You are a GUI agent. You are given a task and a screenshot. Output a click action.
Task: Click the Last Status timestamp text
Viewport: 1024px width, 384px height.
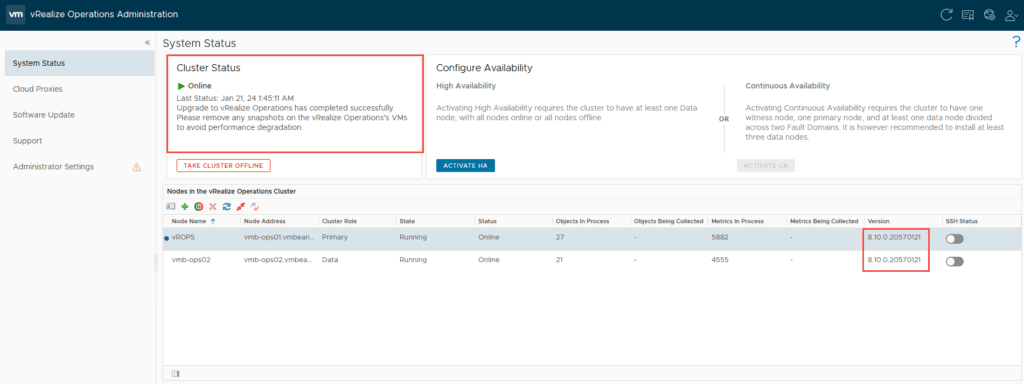[235, 98]
